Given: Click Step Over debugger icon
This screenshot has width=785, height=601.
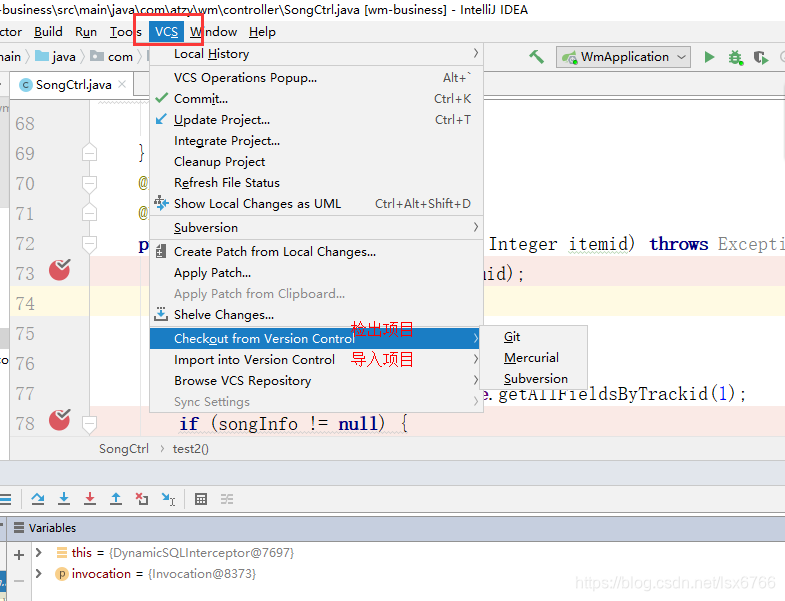Looking at the screenshot, I should click(38, 499).
